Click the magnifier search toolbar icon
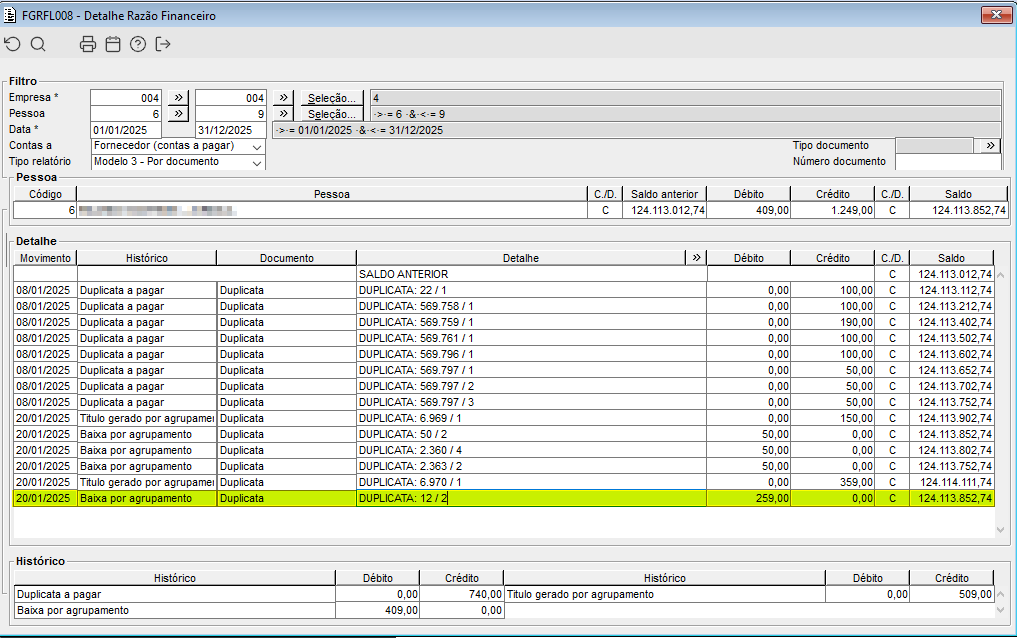This screenshot has height=638, width=1017. click(x=38, y=44)
